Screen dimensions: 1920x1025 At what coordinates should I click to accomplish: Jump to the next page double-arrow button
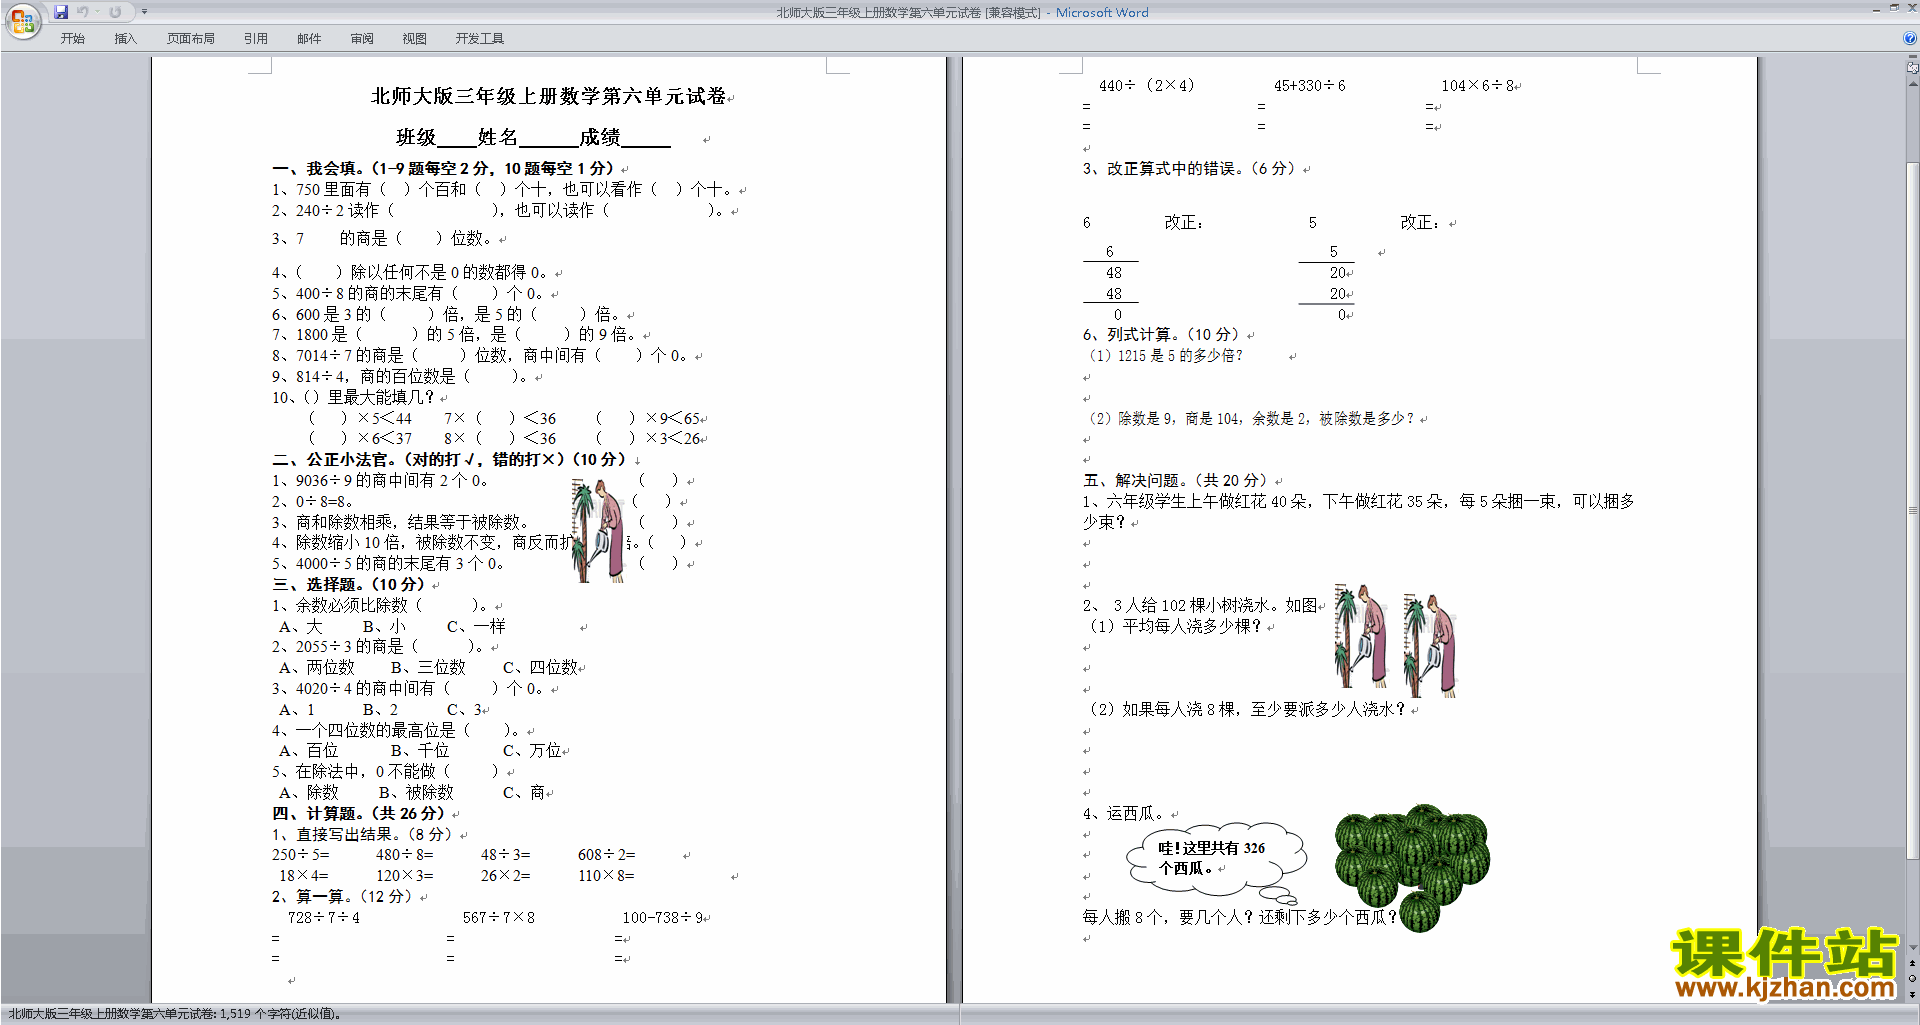[1912, 994]
